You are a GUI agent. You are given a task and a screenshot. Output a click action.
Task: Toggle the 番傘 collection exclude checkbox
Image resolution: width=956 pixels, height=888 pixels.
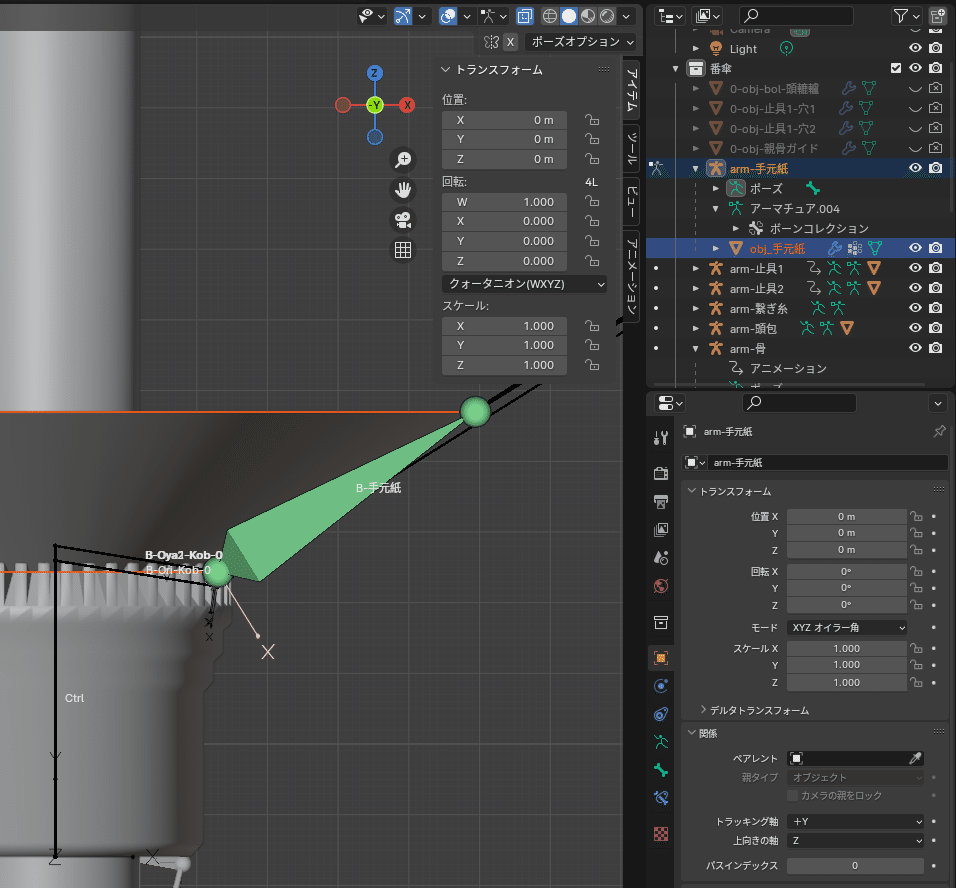click(x=896, y=68)
